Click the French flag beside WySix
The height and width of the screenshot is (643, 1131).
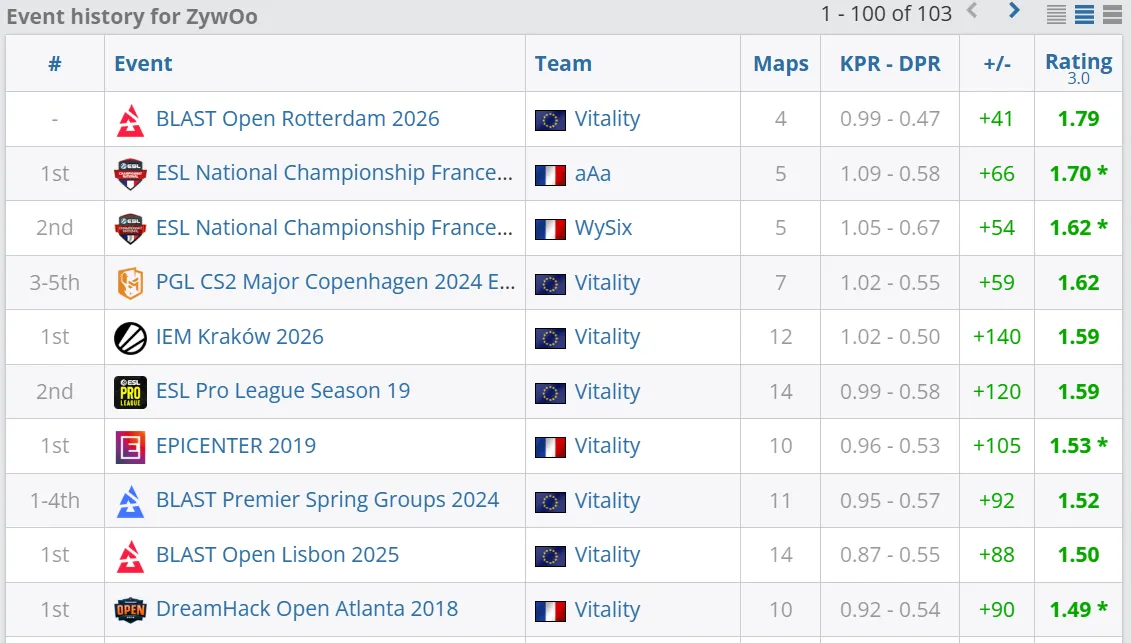point(550,228)
